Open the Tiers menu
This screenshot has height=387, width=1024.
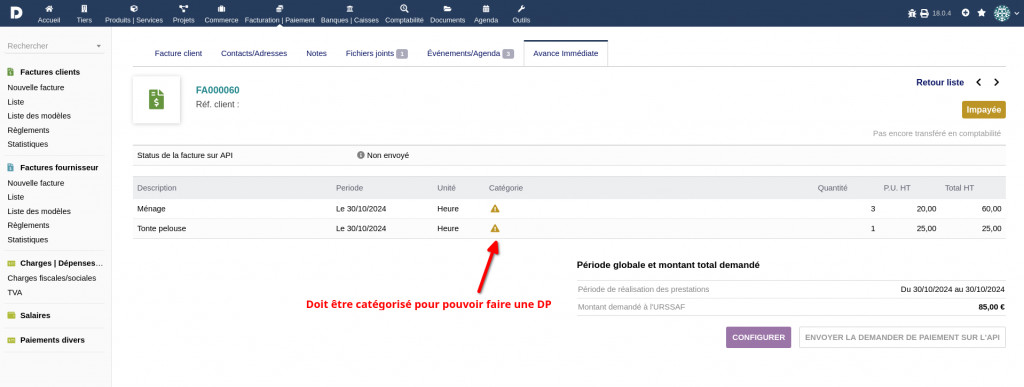[84, 14]
